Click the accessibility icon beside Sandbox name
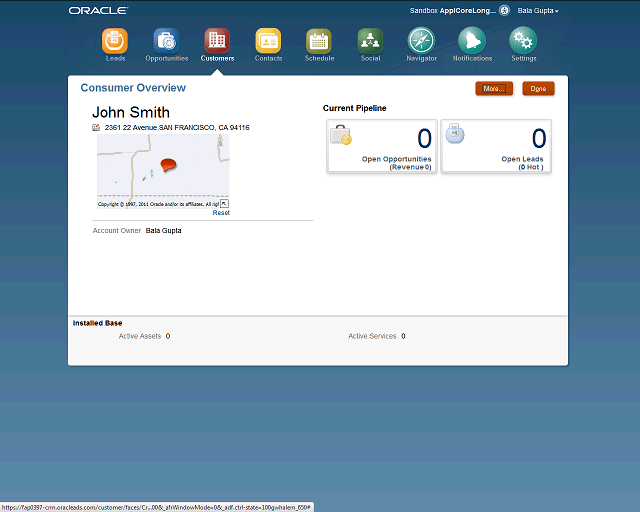Image resolution: width=640 pixels, height=512 pixels. (x=504, y=10)
